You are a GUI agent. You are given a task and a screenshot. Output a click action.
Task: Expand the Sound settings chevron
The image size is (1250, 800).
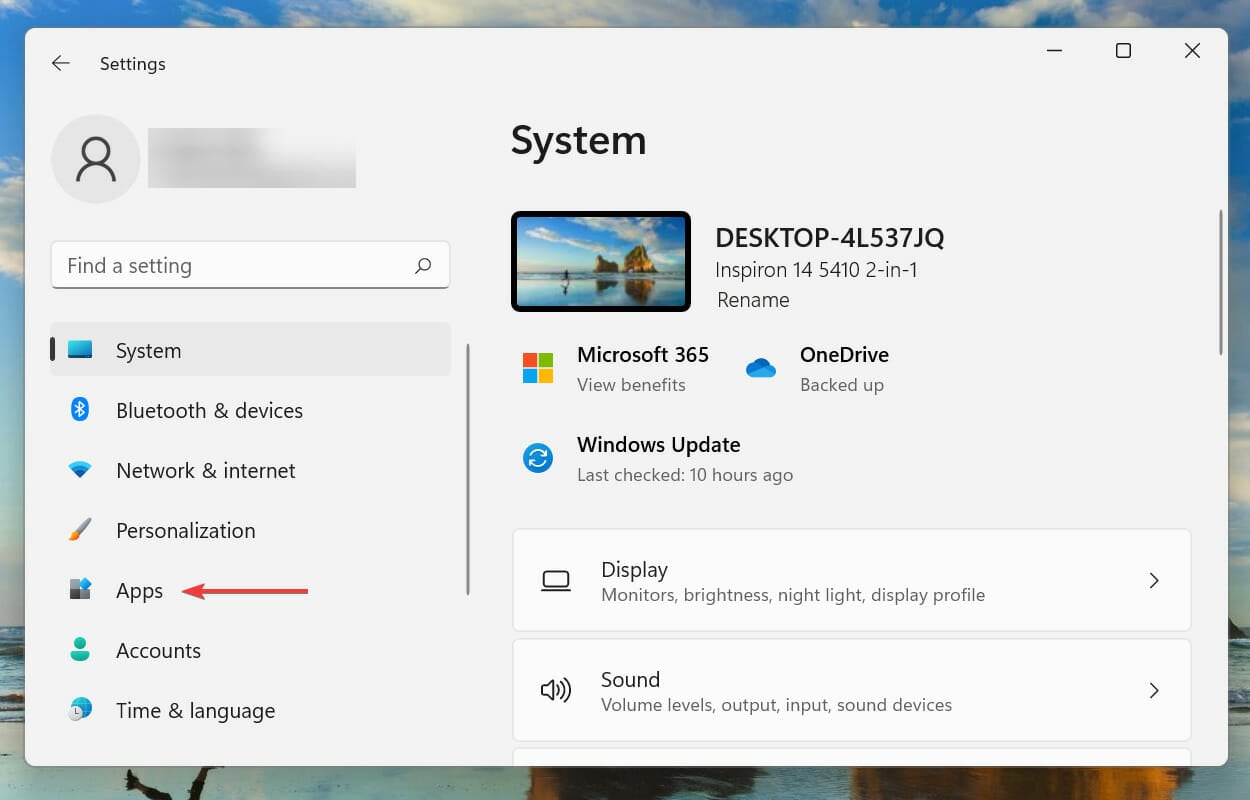pyautogui.click(x=1154, y=690)
